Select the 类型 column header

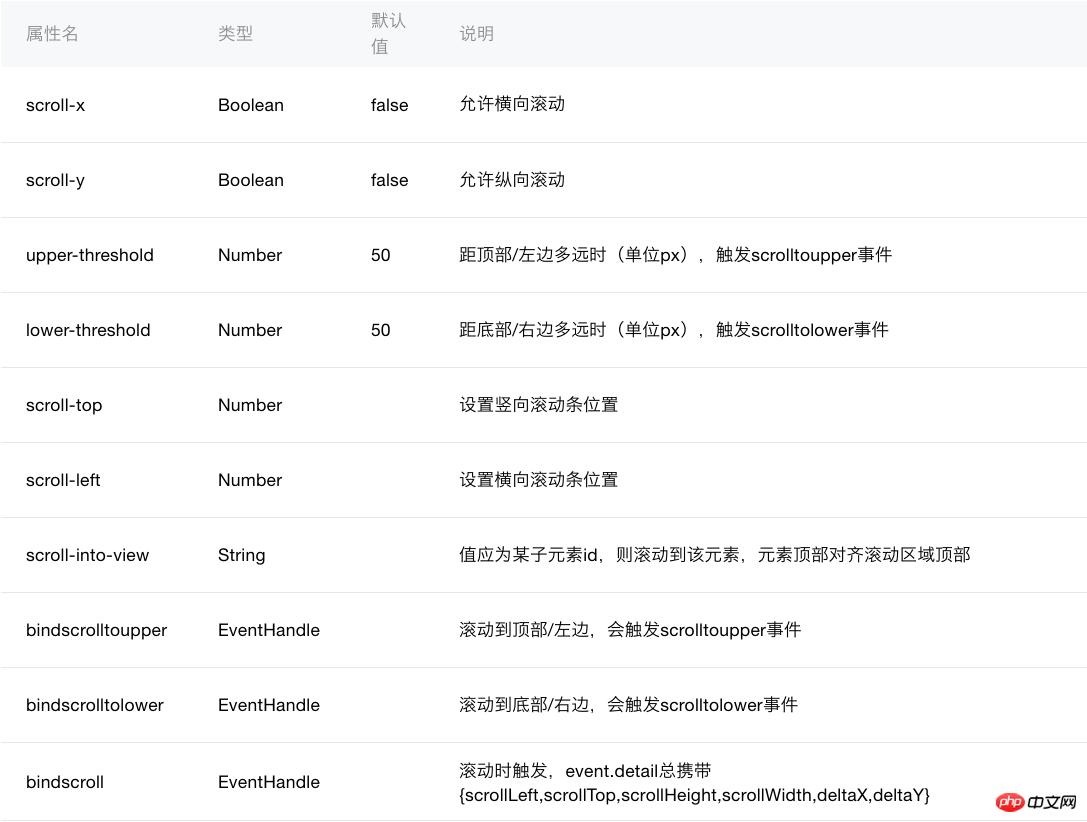pos(236,33)
